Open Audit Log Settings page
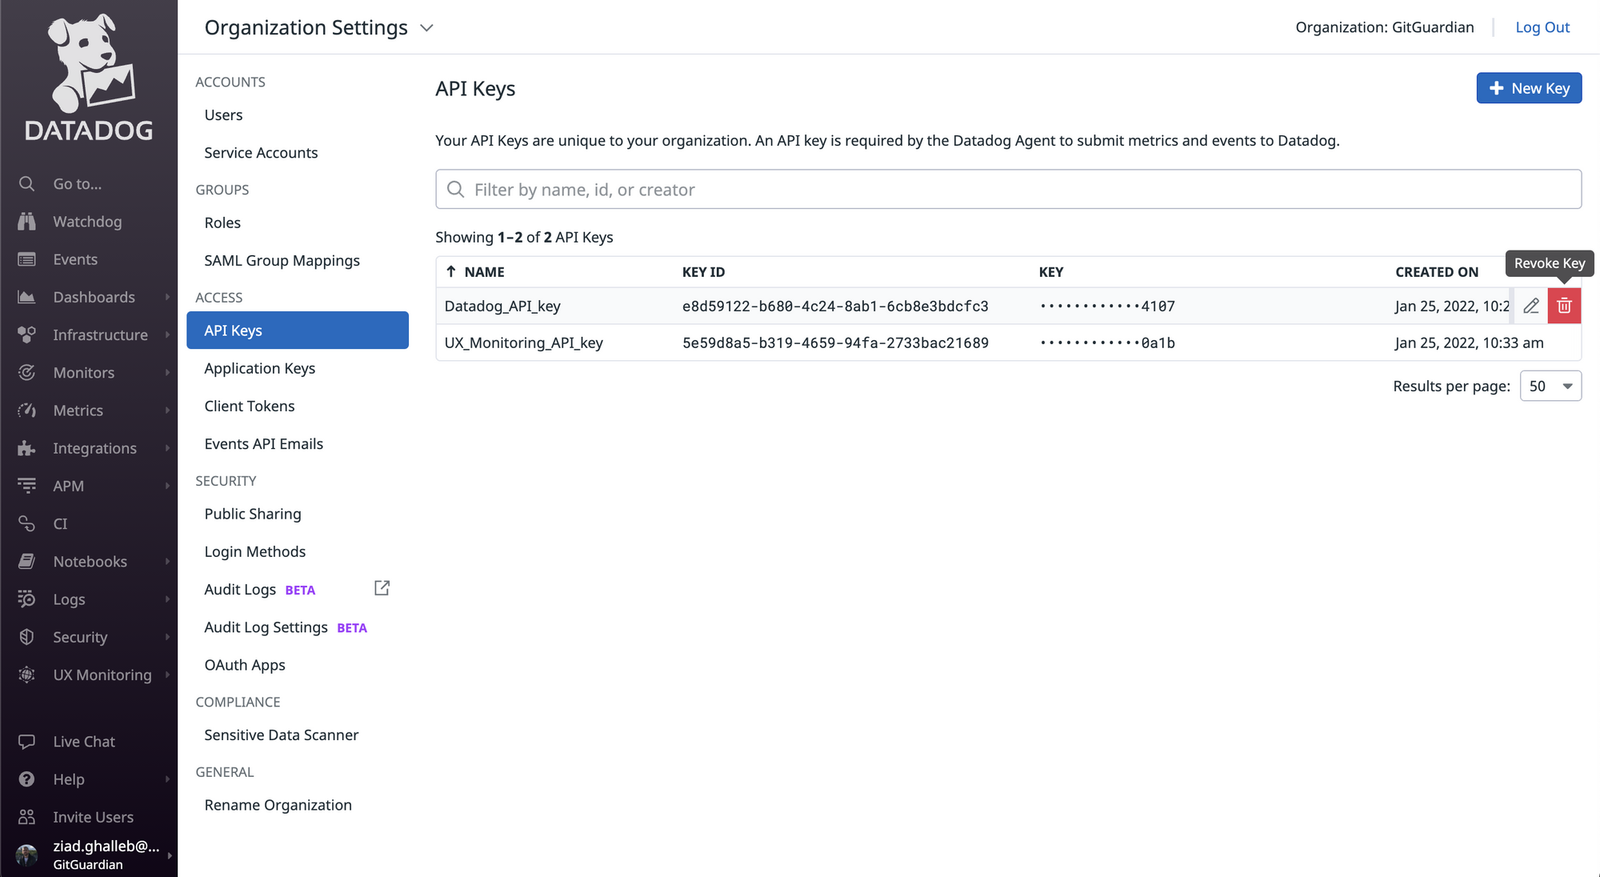The height and width of the screenshot is (877, 1600). coord(266,628)
